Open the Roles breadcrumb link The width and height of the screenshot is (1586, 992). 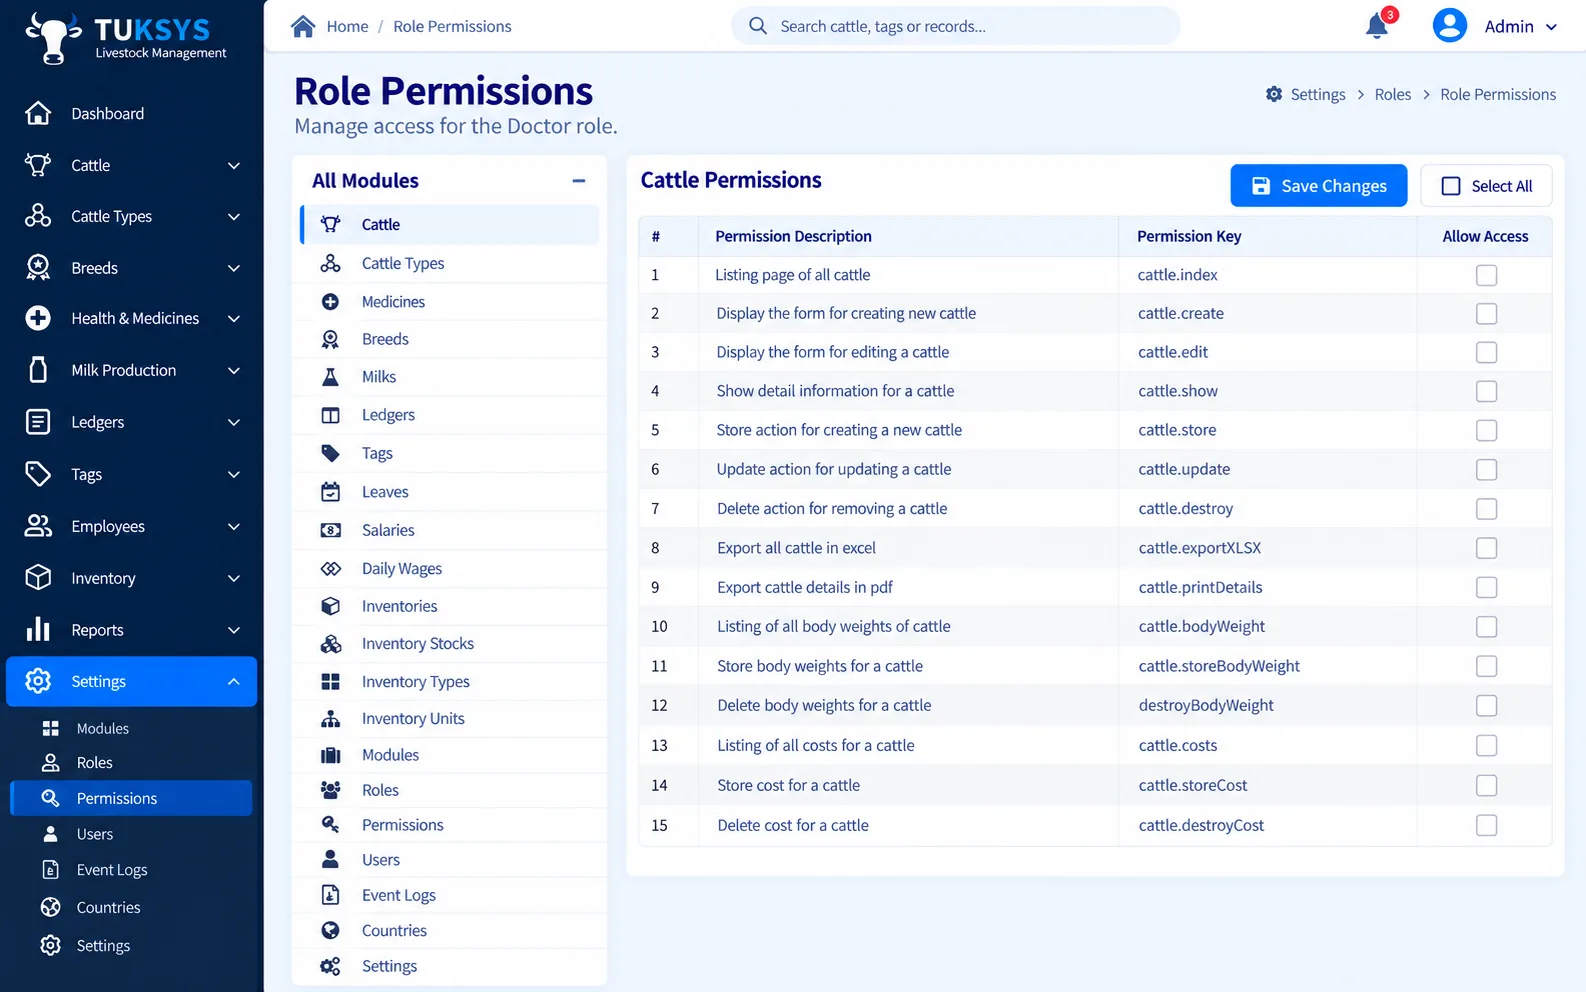pyautogui.click(x=1392, y=94)
